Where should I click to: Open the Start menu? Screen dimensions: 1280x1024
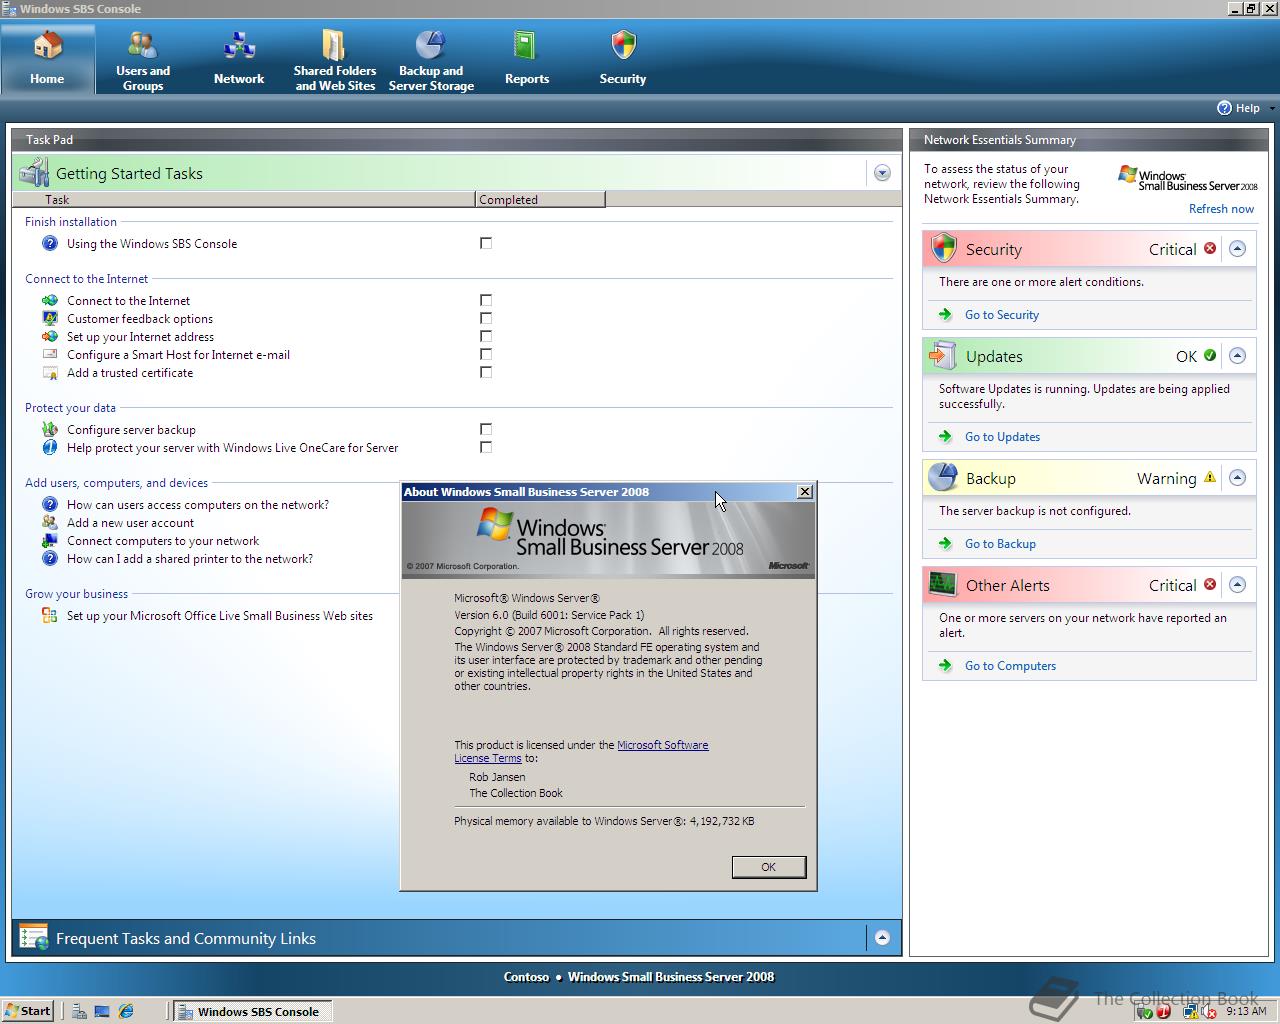[x=28, y=1011]
